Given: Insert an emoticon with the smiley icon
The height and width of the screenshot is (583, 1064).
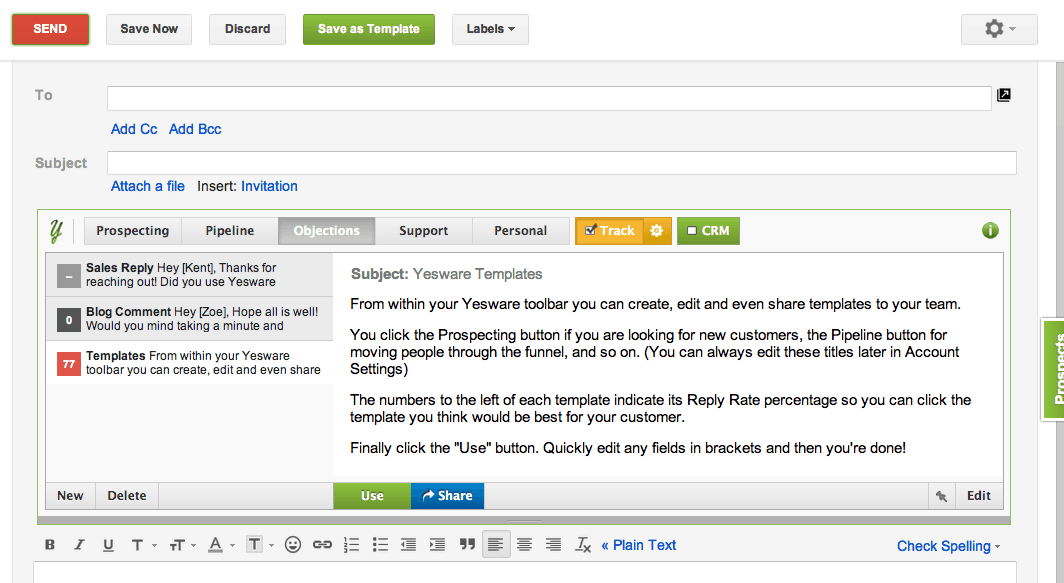Looking at the screenshot, I should click(x=293, y=545).
